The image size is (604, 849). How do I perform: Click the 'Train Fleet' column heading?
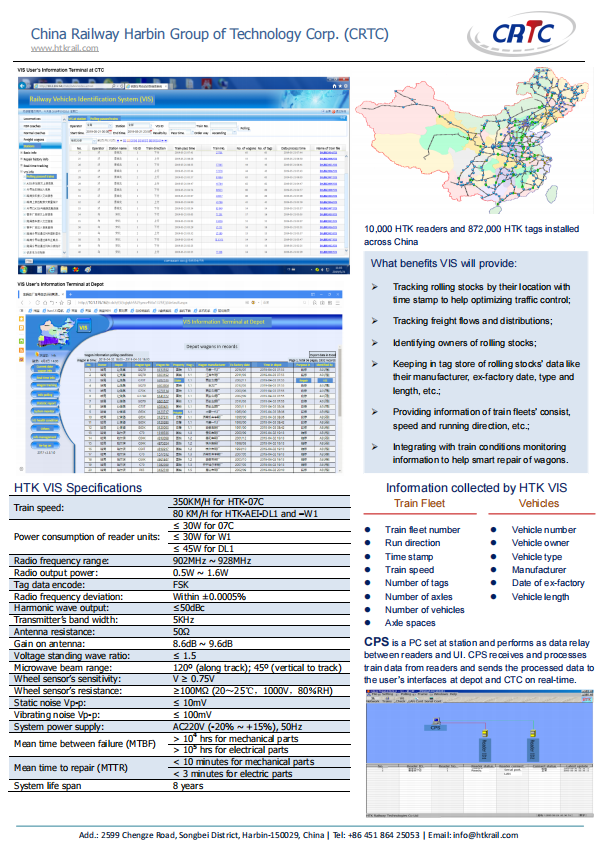(x=419, y=503)
